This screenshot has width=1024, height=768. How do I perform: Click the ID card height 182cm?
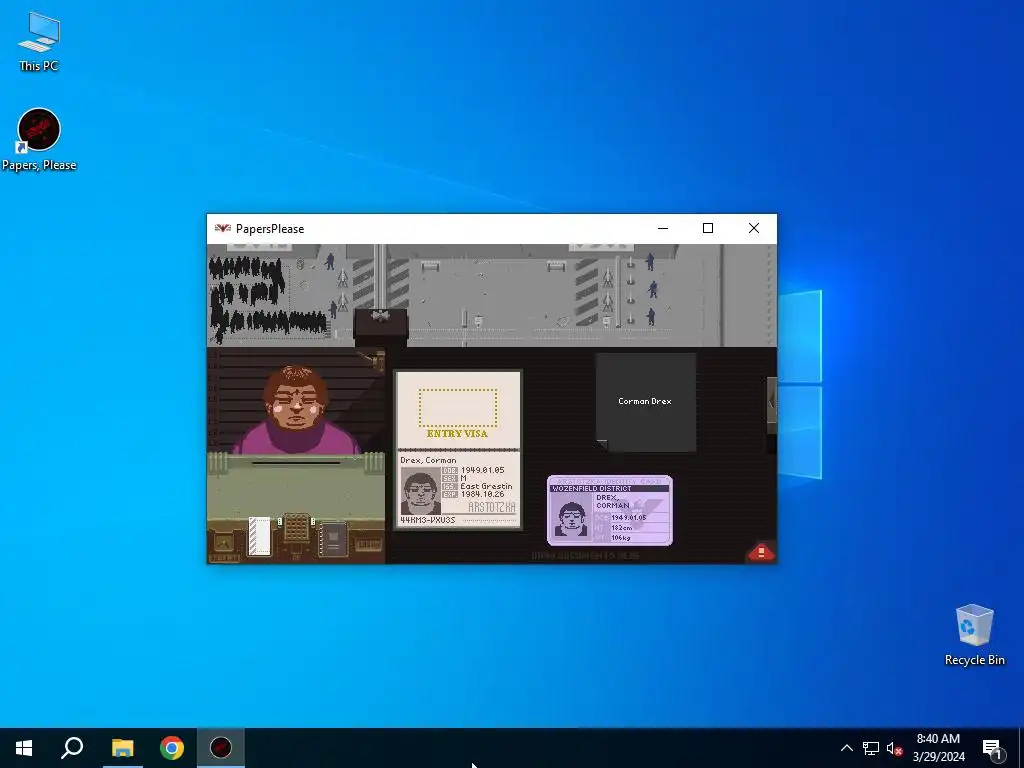pos(622,528)
